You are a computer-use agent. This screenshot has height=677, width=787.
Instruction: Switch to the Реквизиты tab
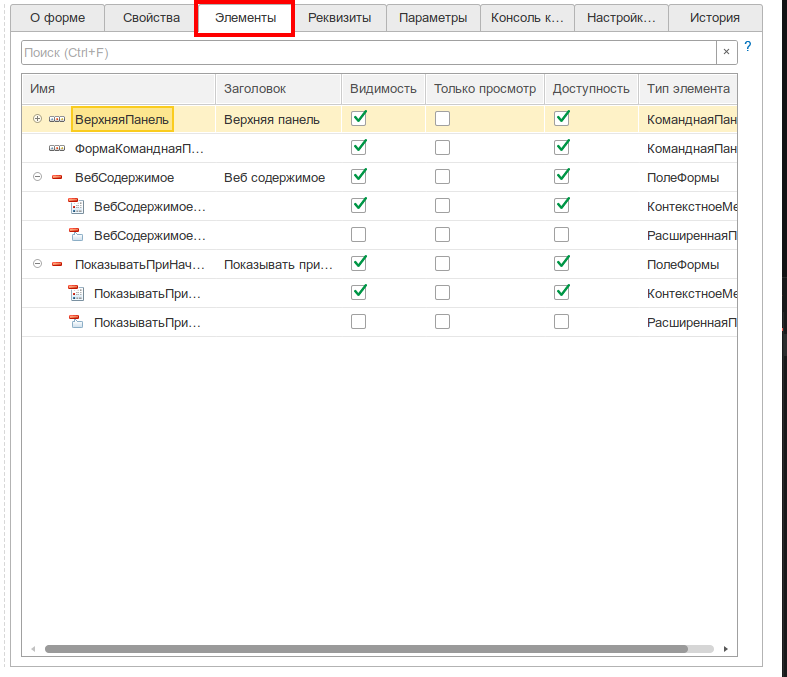click(340, 18)
